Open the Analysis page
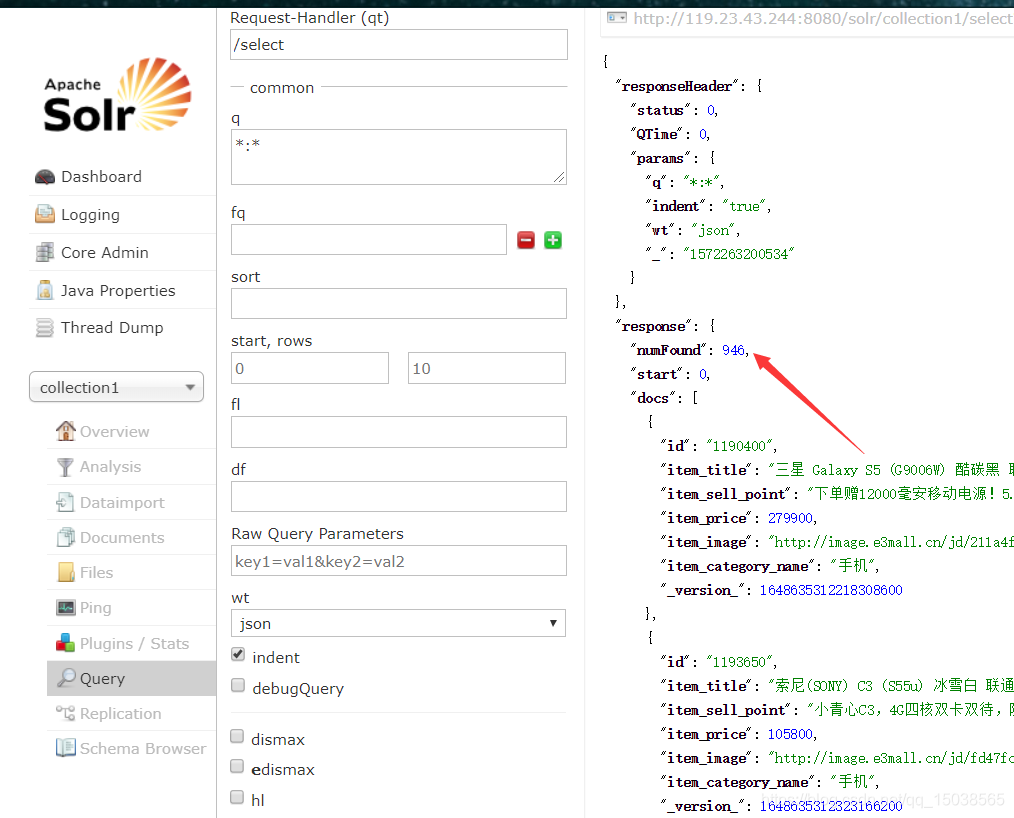The image size is (1014, 818). pyautogui.click(x=110, y=467)
